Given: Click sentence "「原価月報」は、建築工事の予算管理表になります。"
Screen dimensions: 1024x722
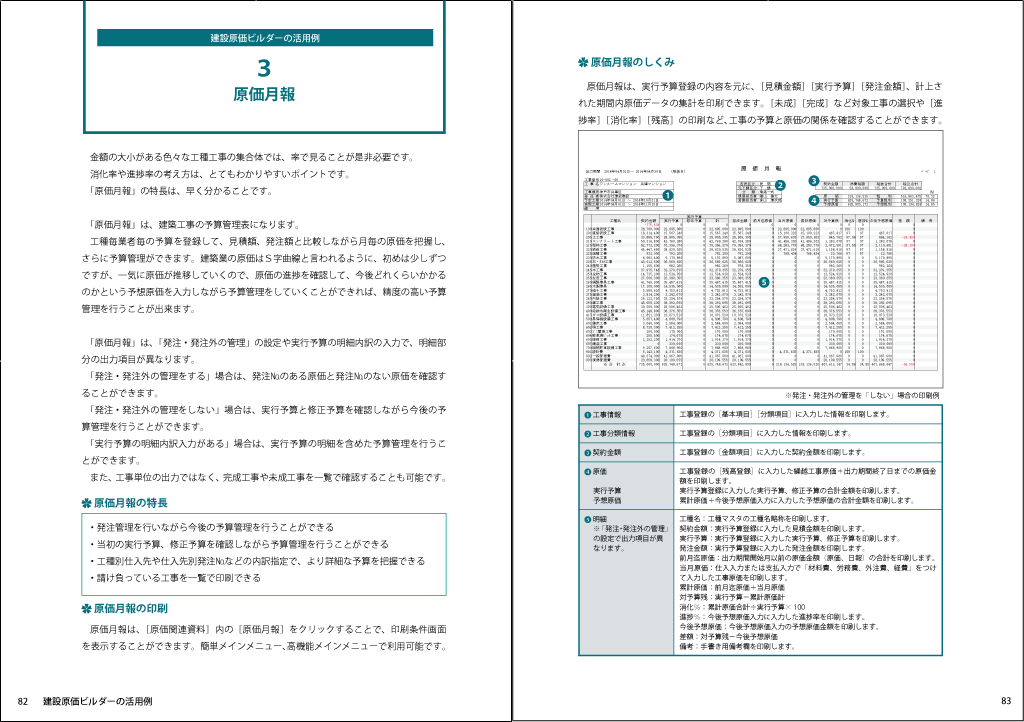Looking at the screenshot, I should [194, 225].
